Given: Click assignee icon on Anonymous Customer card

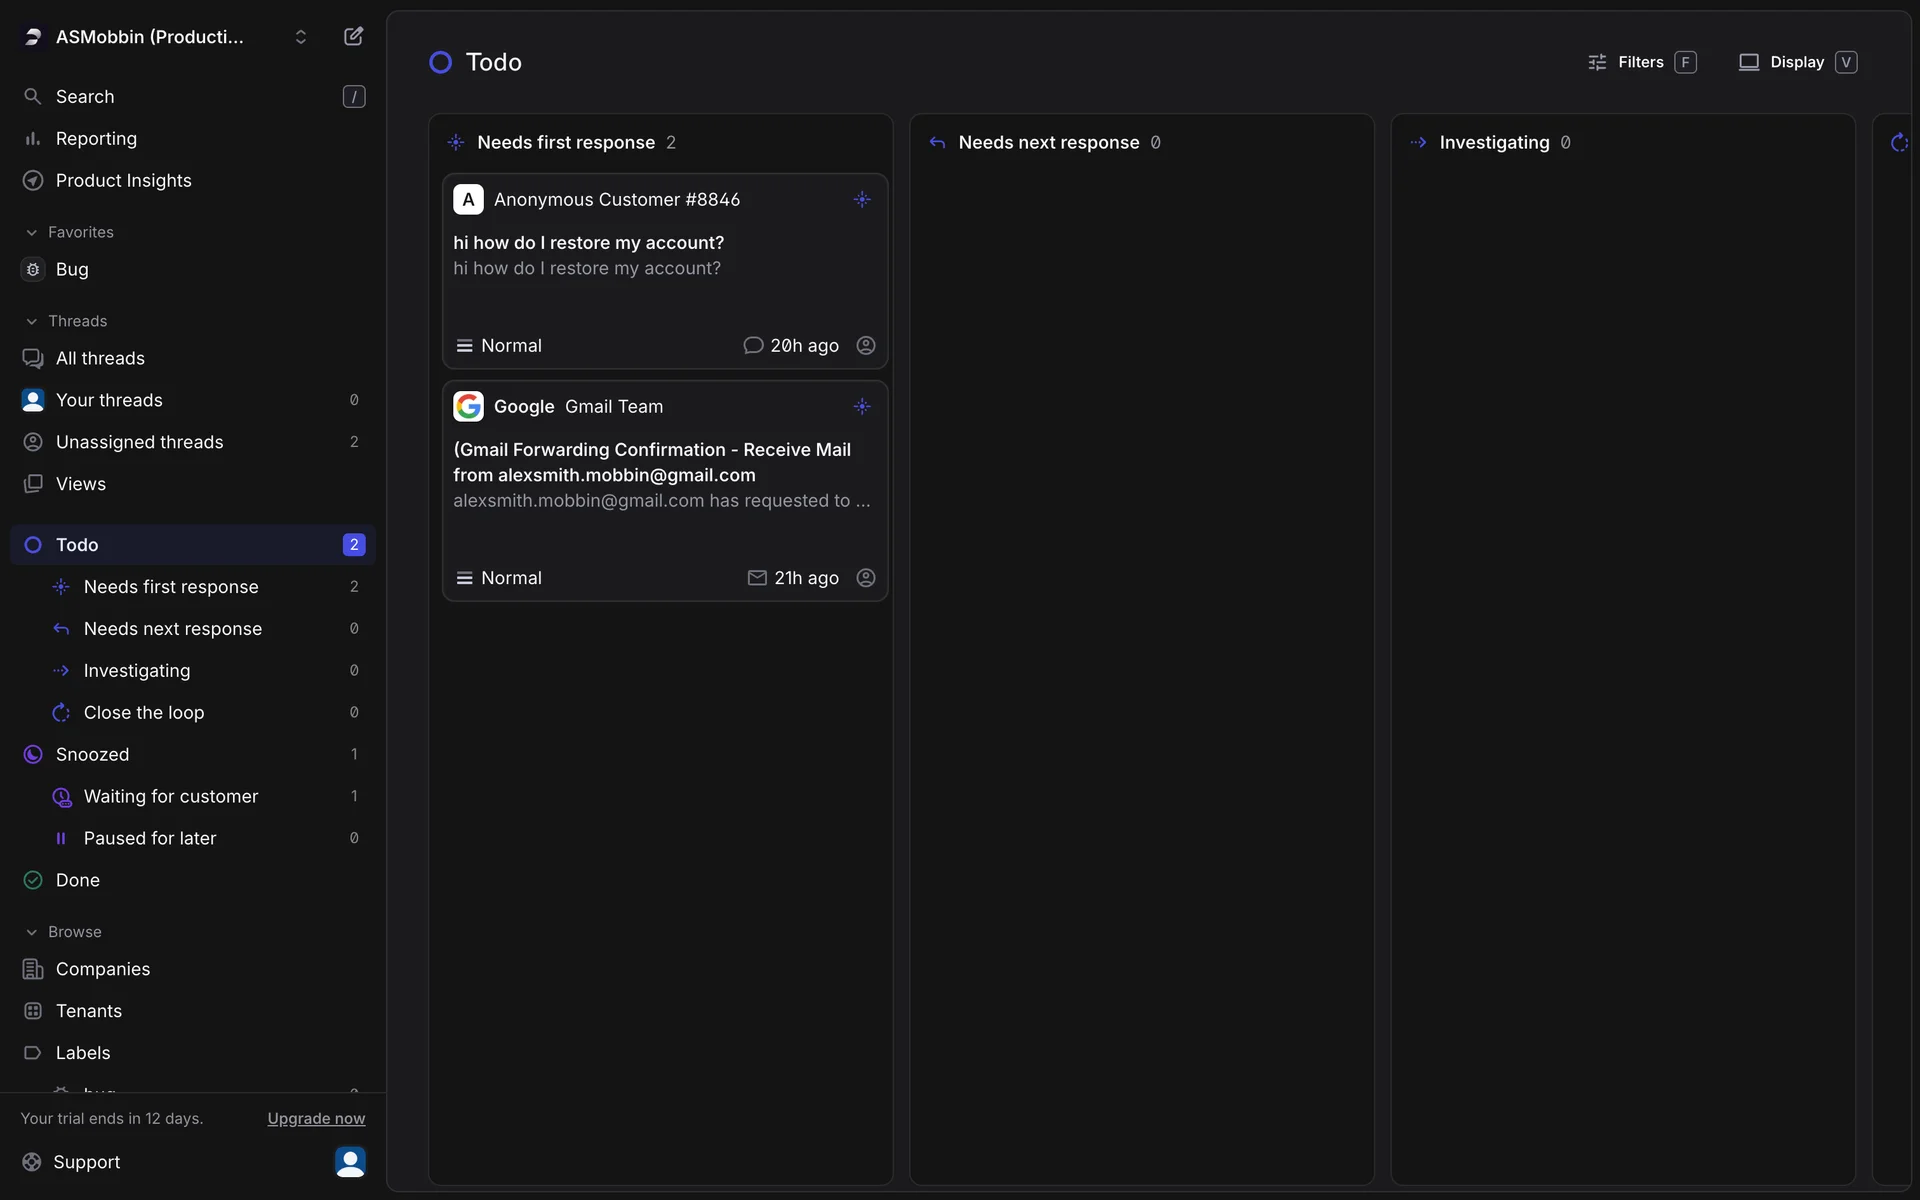Looking at the screenshot, I should (866, 346).
